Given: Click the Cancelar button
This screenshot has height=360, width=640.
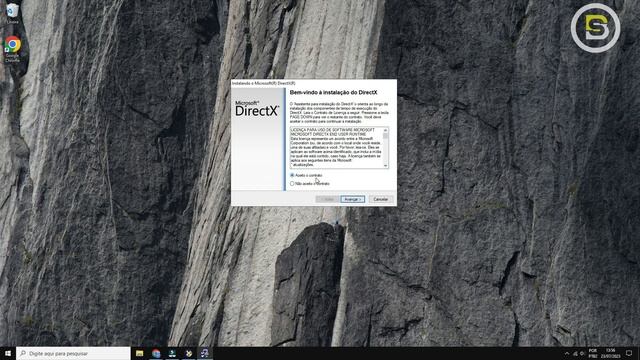Looking at the screenshot, I should (381, 199).
